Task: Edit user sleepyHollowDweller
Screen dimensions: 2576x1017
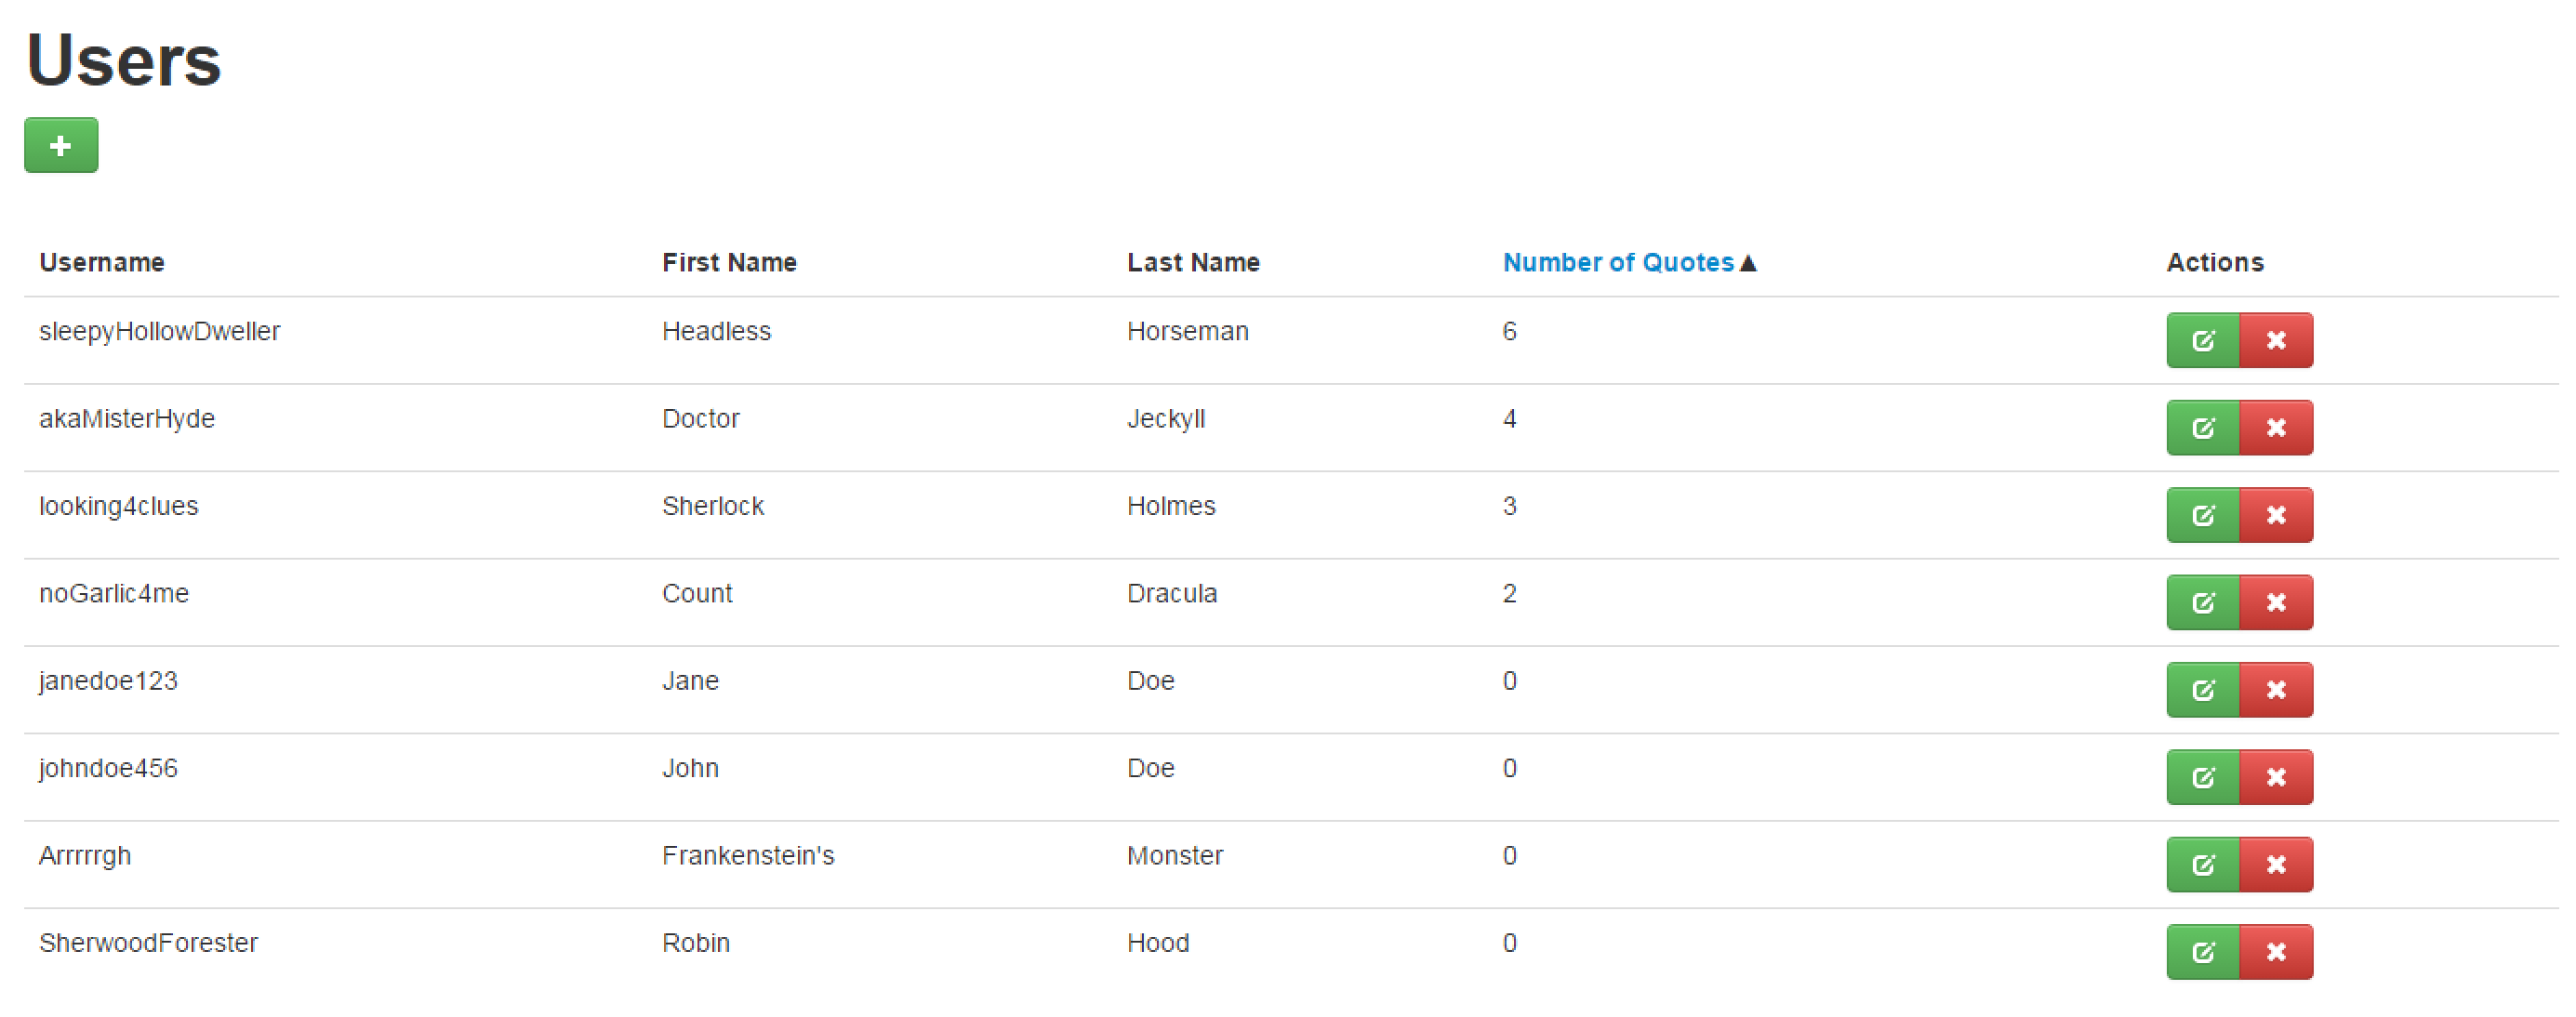Action: (2203, 340)
